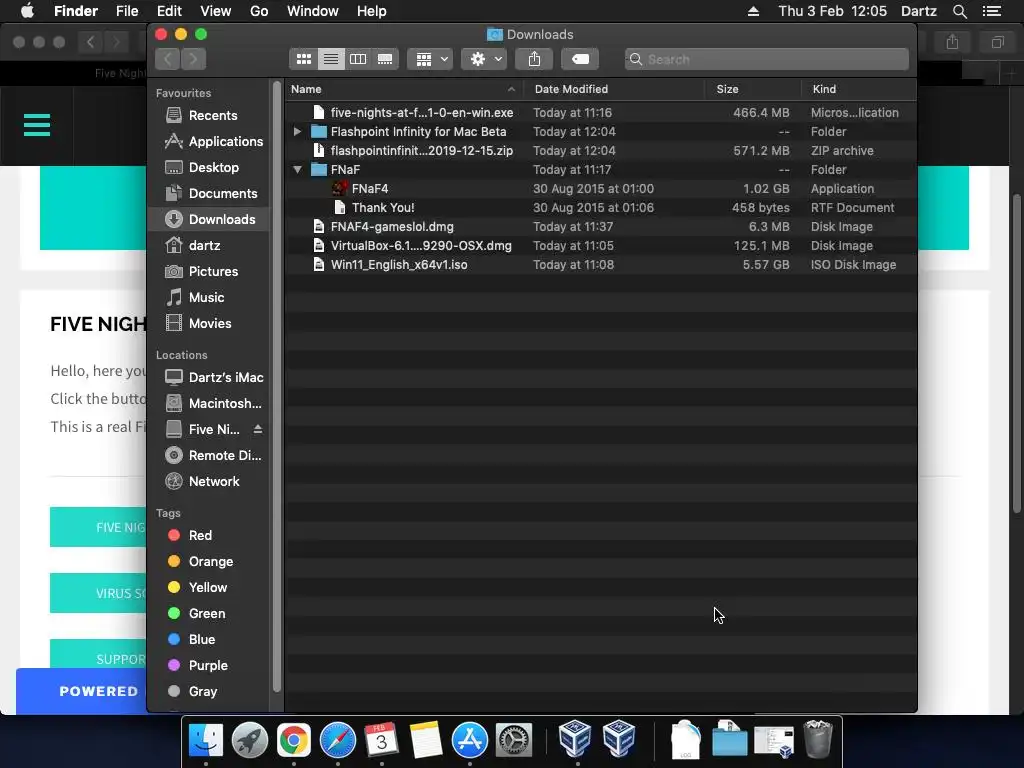Open the Go menu
Image resolution: width=1024 pixels, height=768 pixels.
coord(259,11)
